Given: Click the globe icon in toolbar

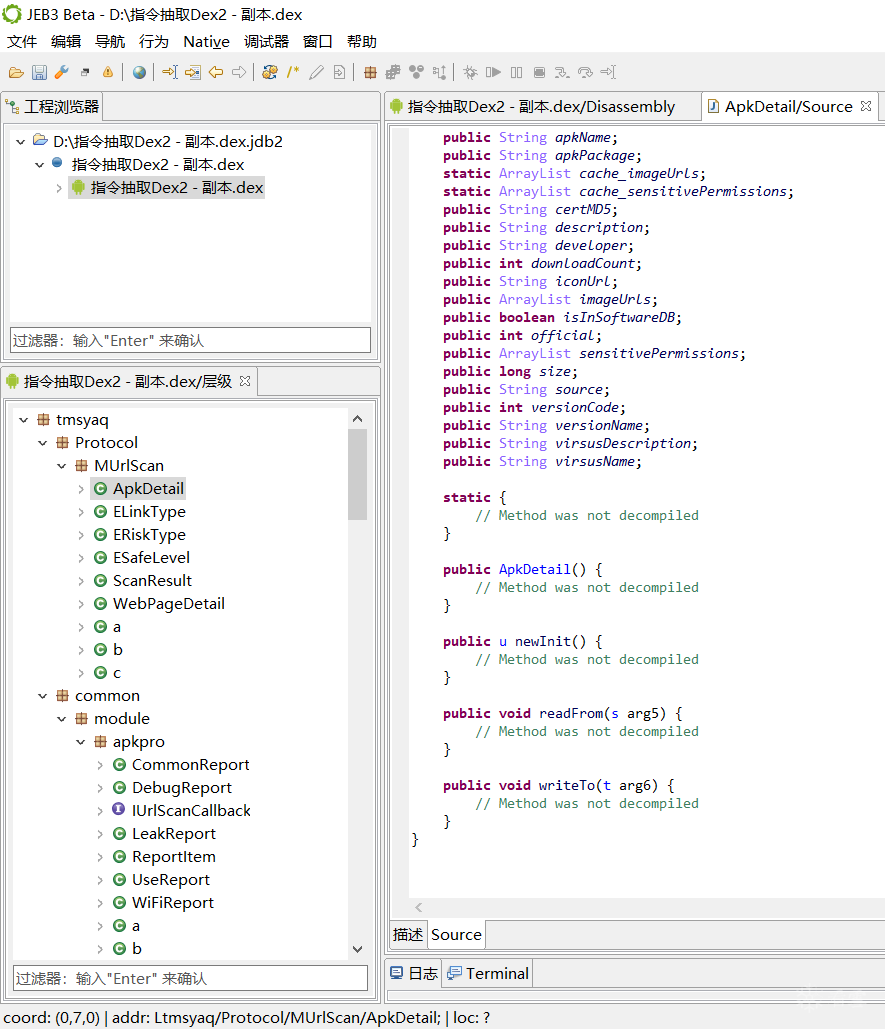Looking at the screenshot, I should click(x=139, y=72).
